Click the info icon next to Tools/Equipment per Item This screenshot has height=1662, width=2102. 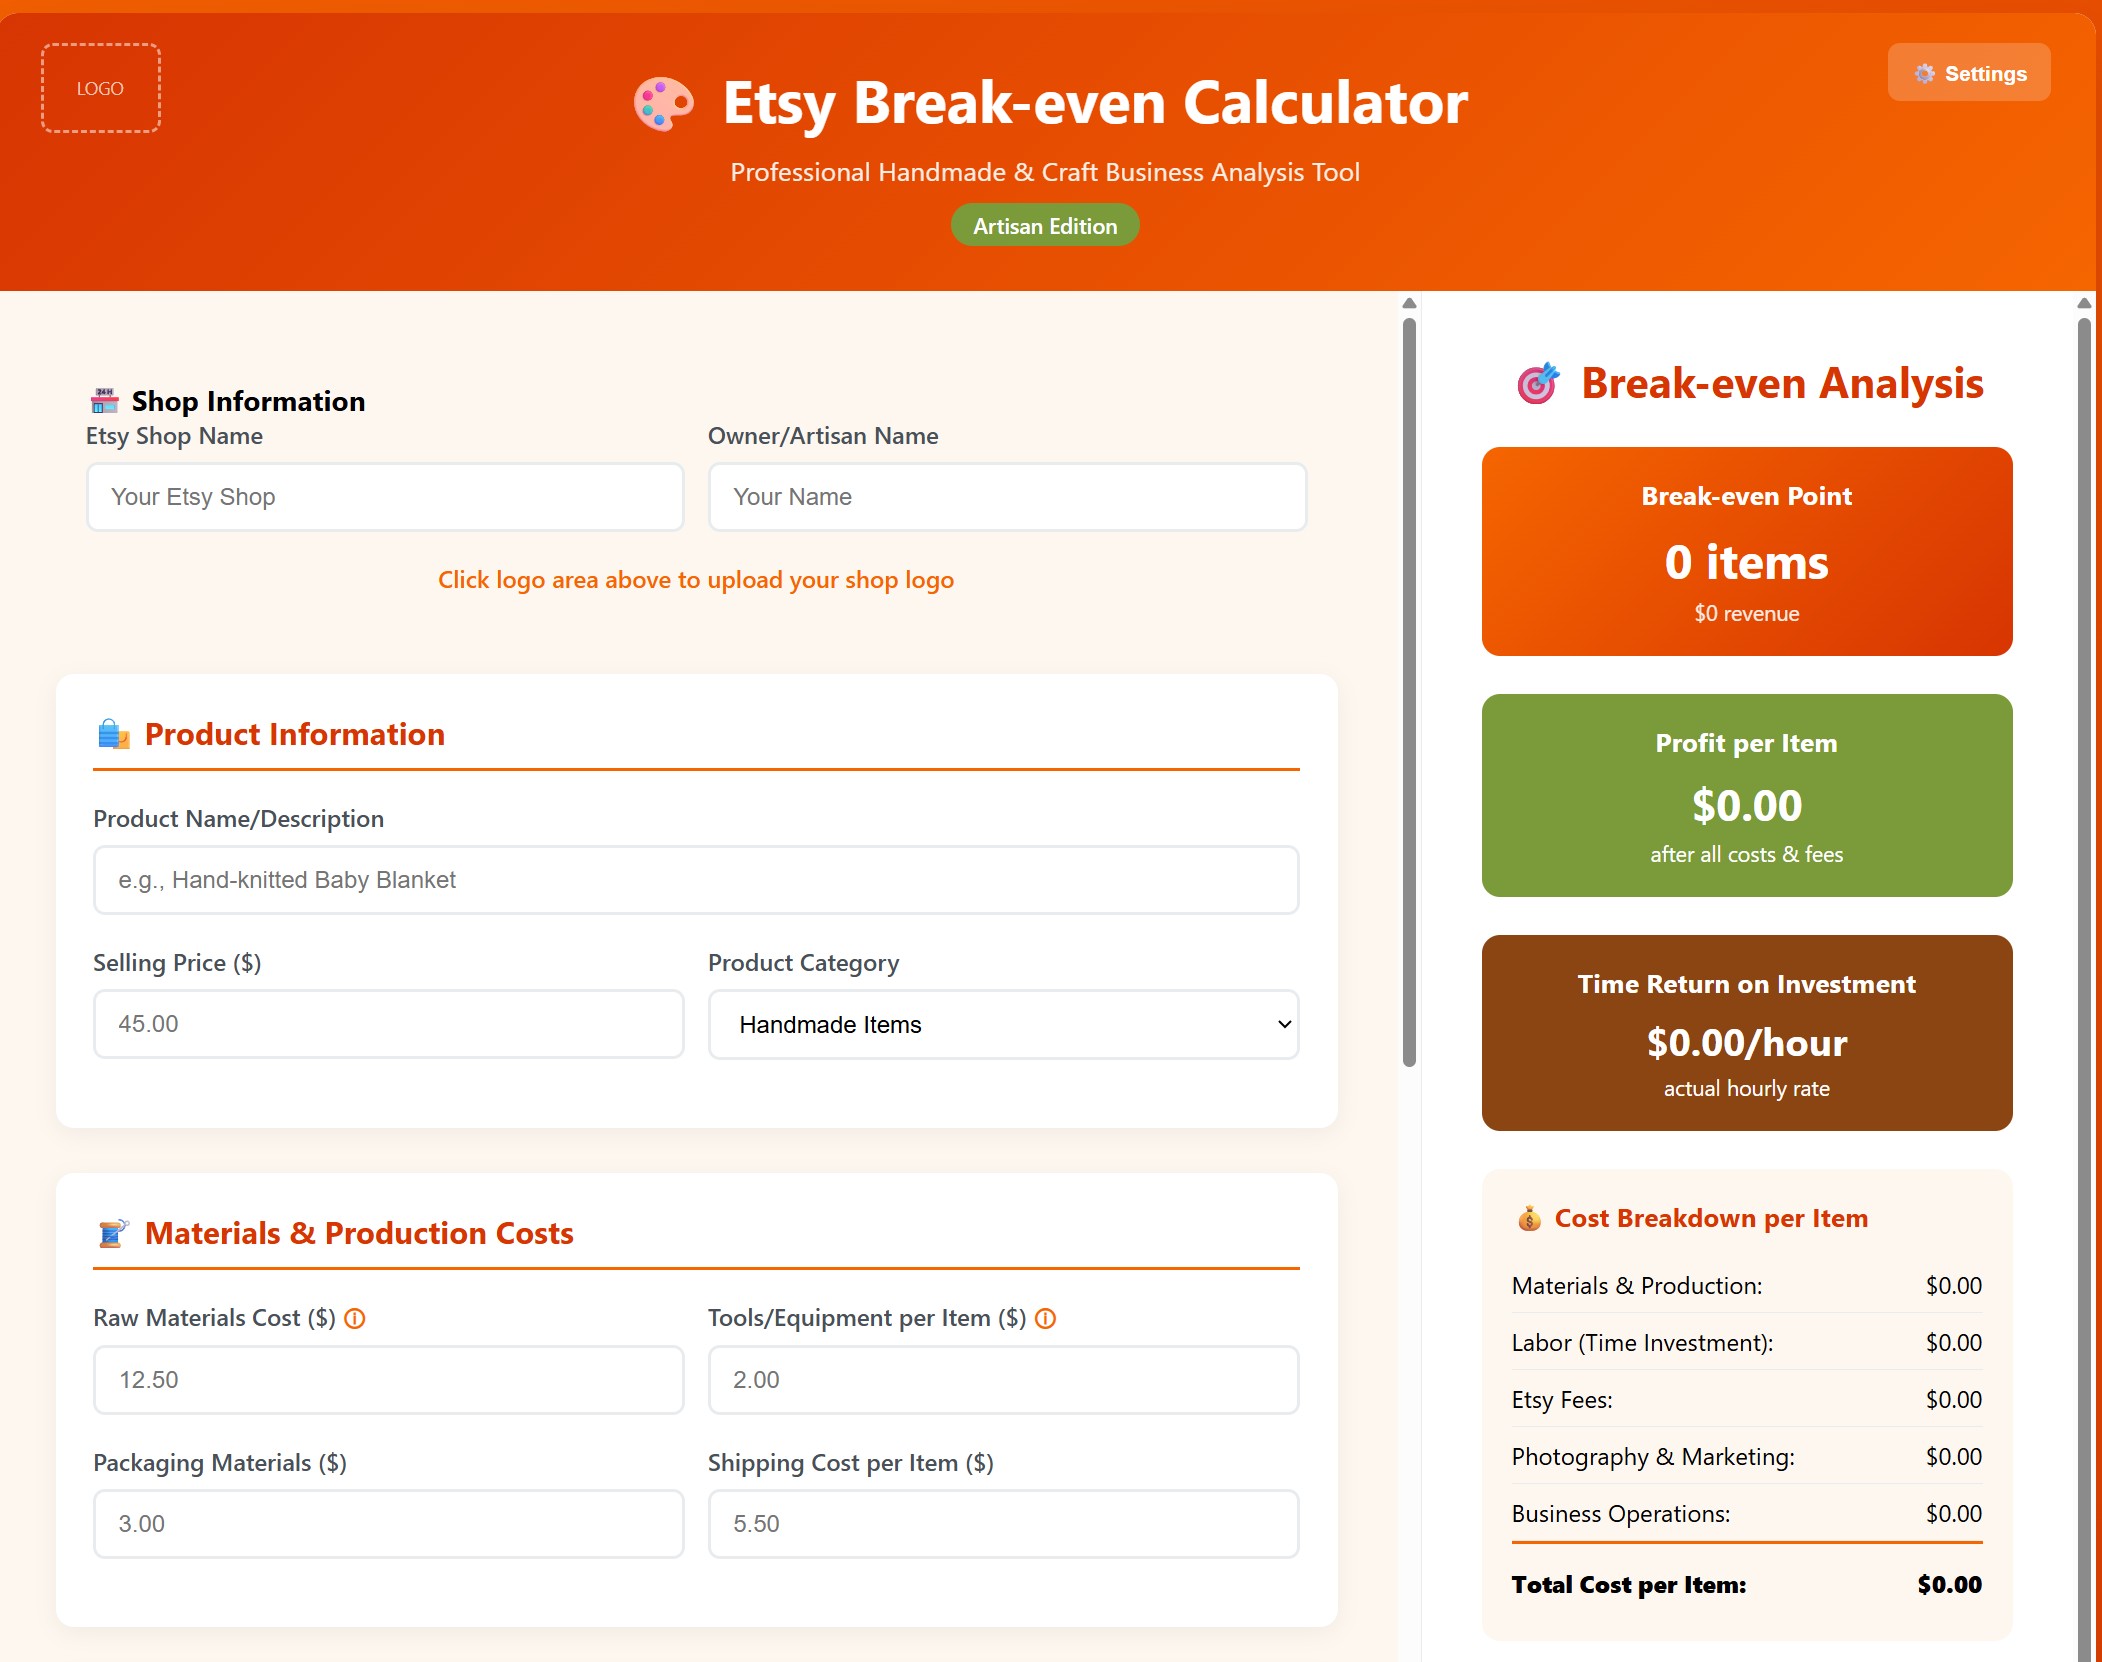click(1044, 1318)
